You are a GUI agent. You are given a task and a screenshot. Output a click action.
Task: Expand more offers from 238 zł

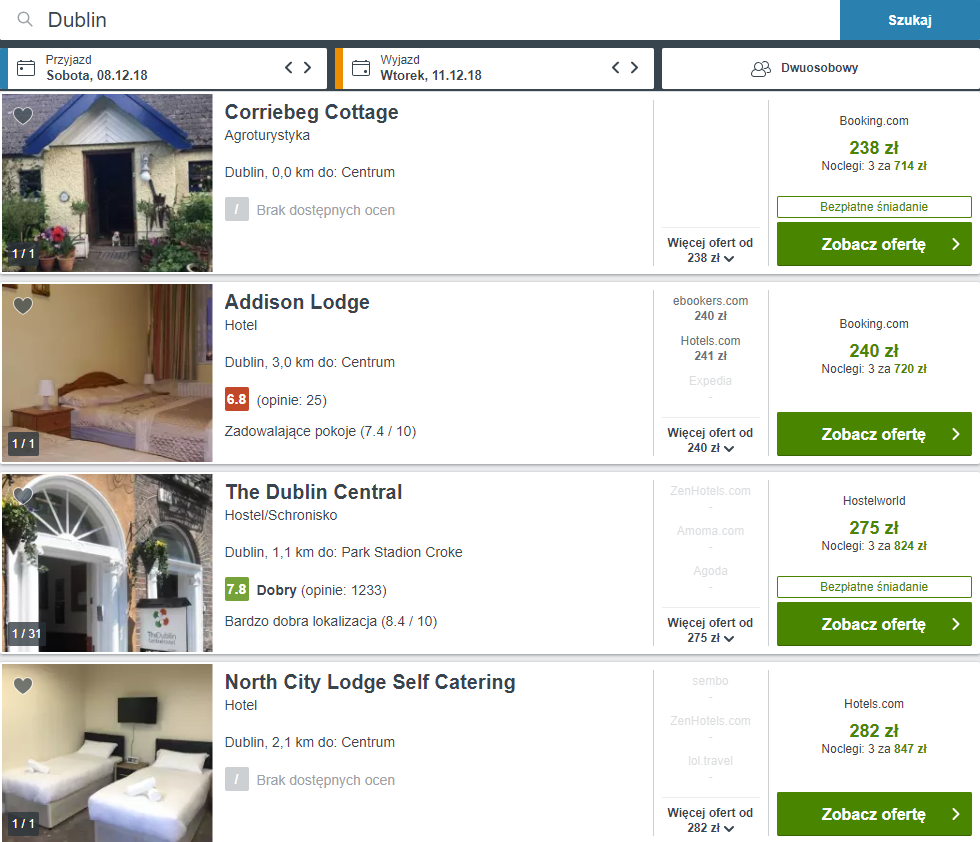click(710, 250)
